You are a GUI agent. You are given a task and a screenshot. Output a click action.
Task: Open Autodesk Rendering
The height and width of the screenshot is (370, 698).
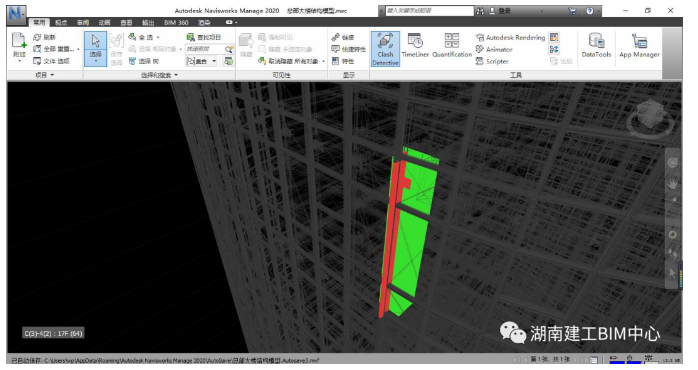510,37
